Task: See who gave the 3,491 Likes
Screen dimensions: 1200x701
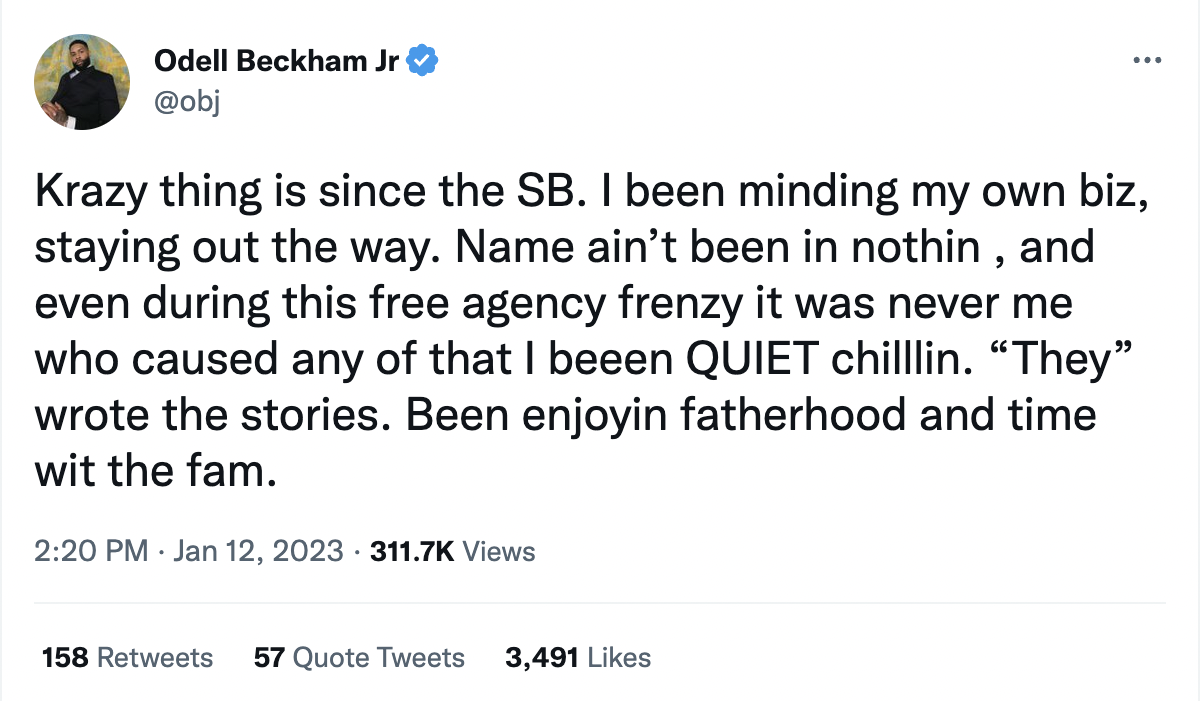Action: (578, 657)
